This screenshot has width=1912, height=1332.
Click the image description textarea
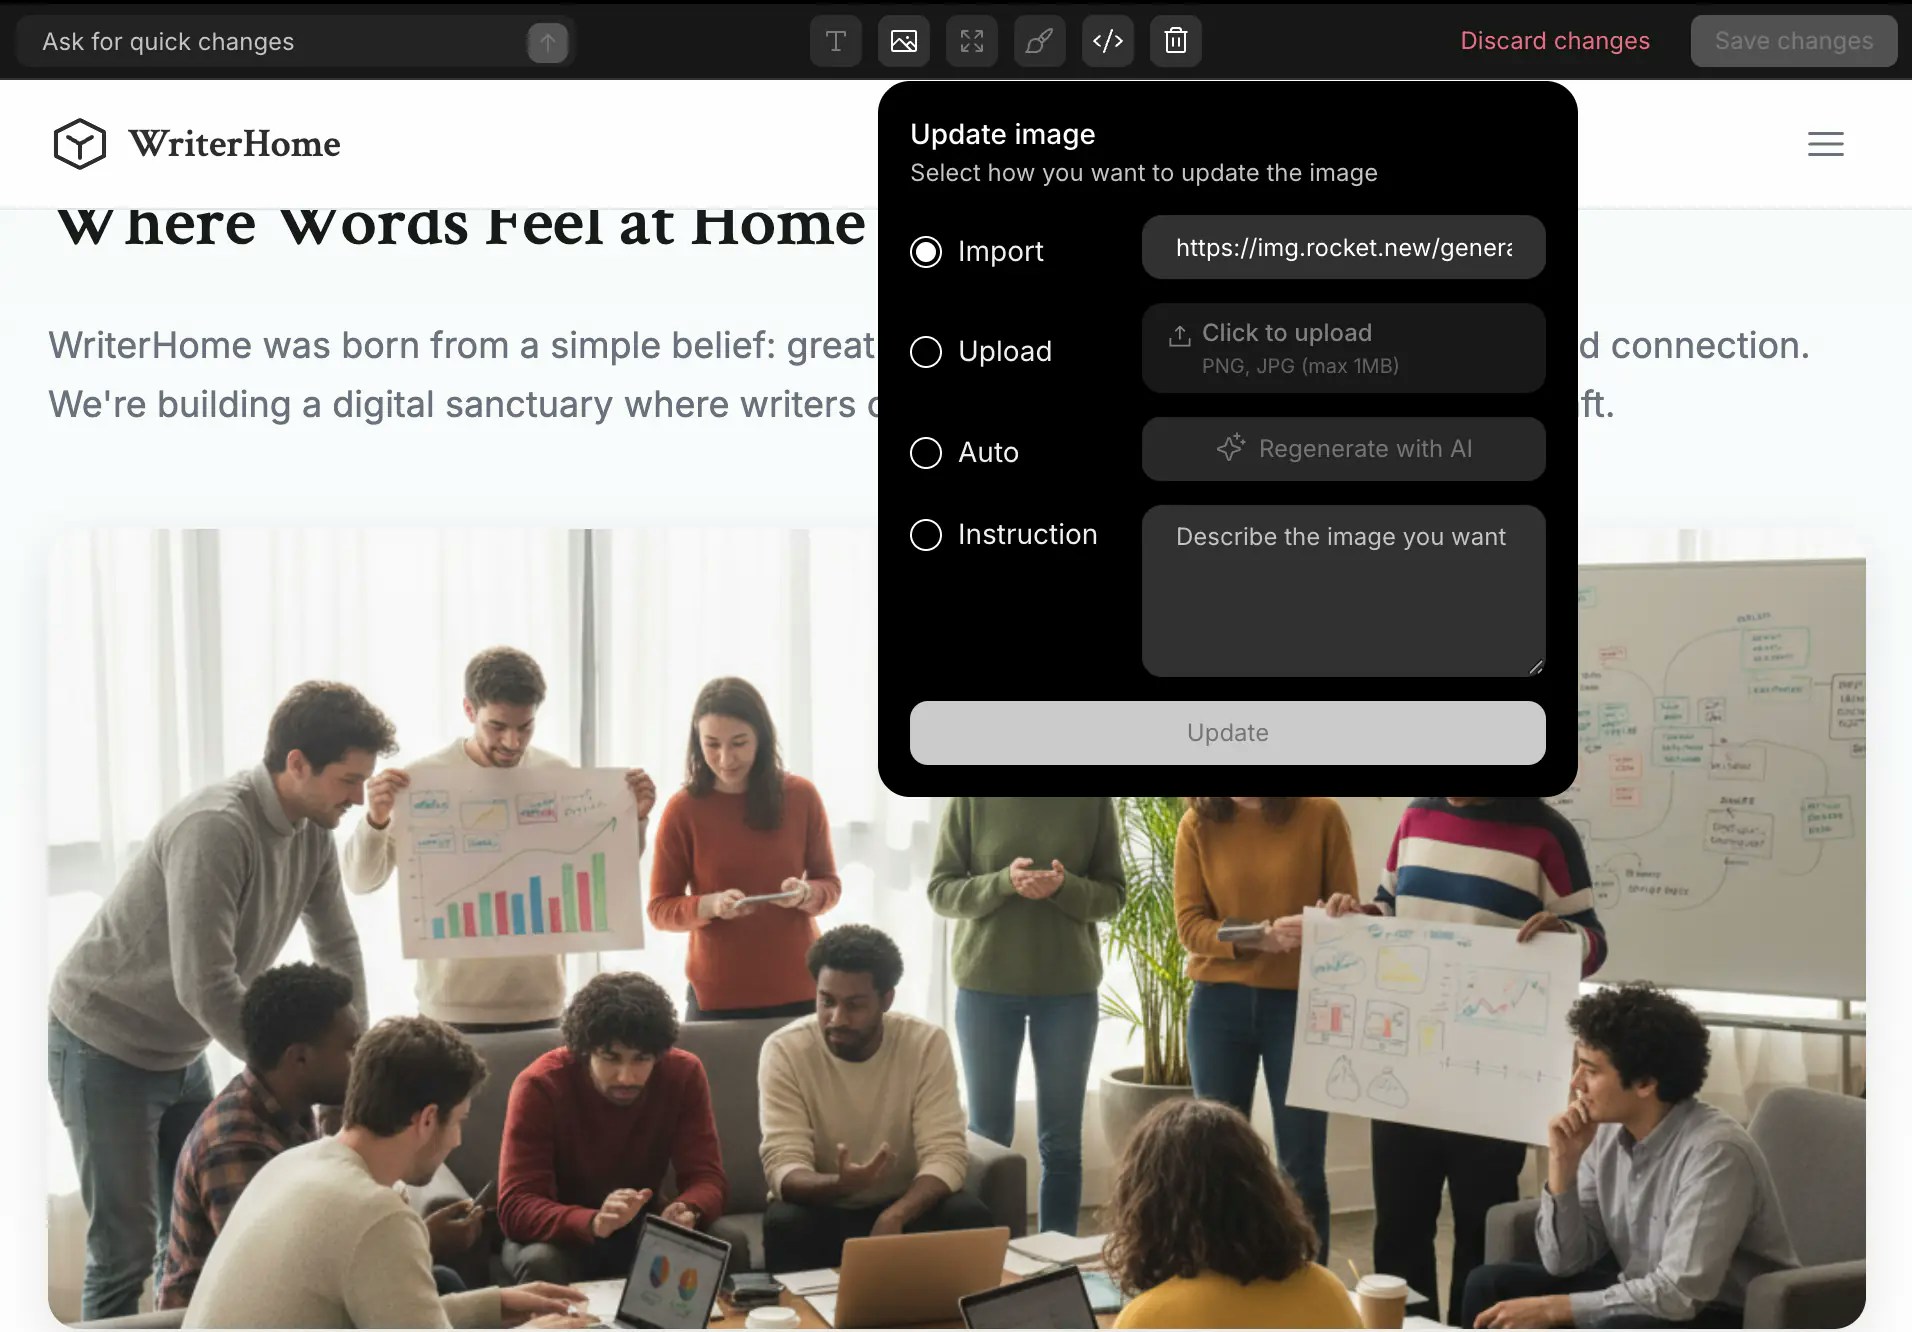click(x=1342, y=590)
